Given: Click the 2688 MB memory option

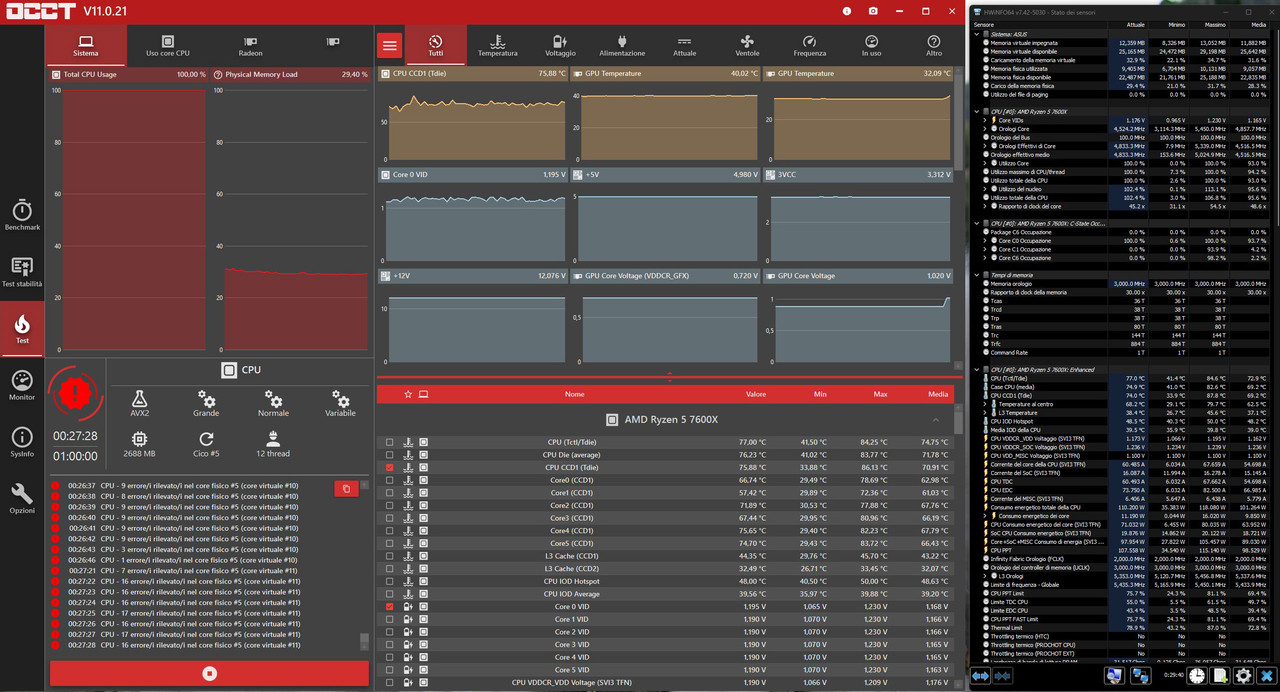Looking at the screenshot, I should point(139,444).
